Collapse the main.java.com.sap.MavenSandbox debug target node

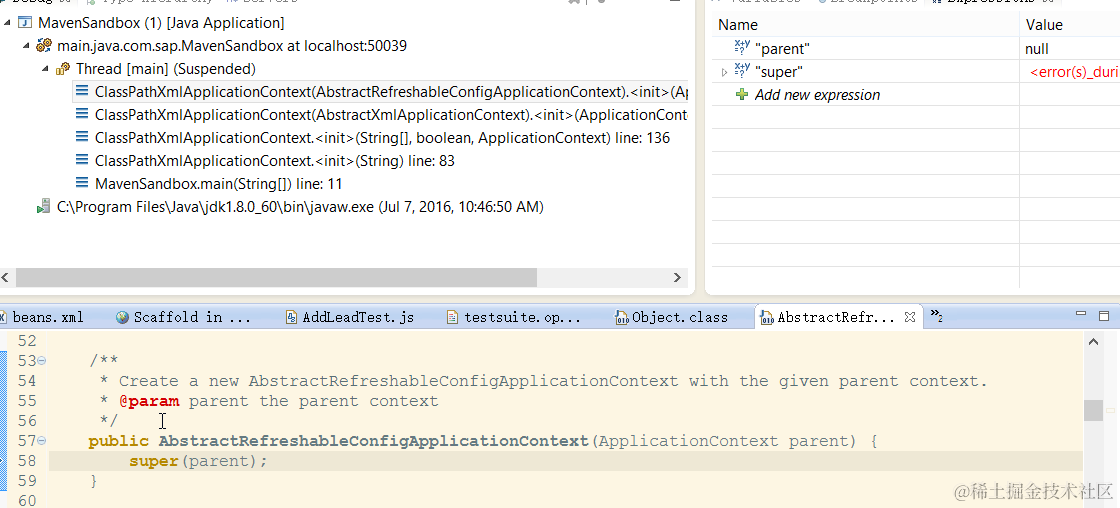coord(26,46)
